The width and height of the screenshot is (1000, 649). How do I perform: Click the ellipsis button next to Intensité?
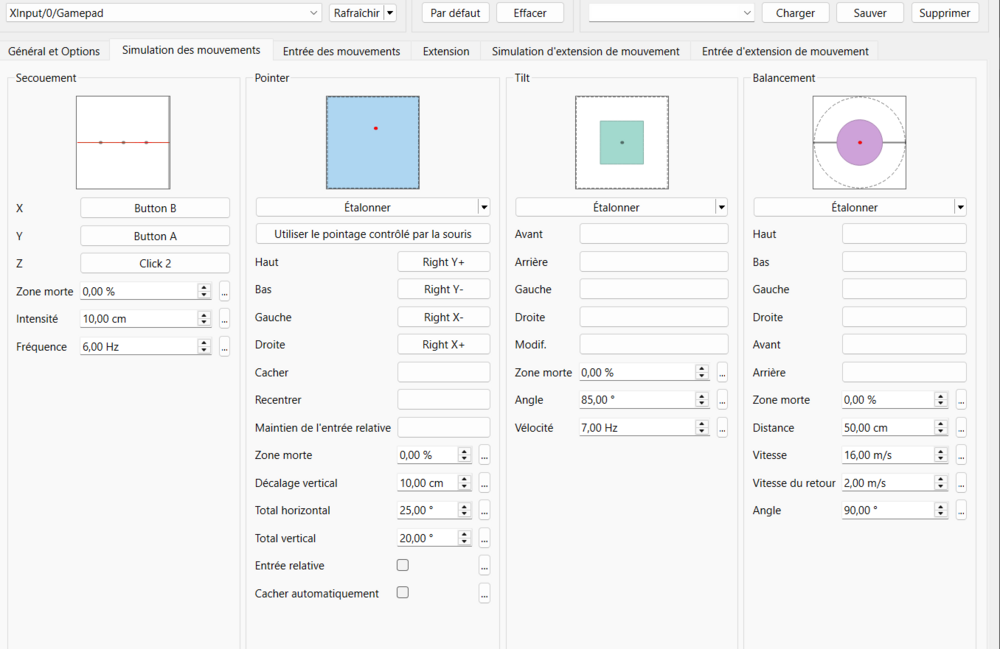pos(224,319)
